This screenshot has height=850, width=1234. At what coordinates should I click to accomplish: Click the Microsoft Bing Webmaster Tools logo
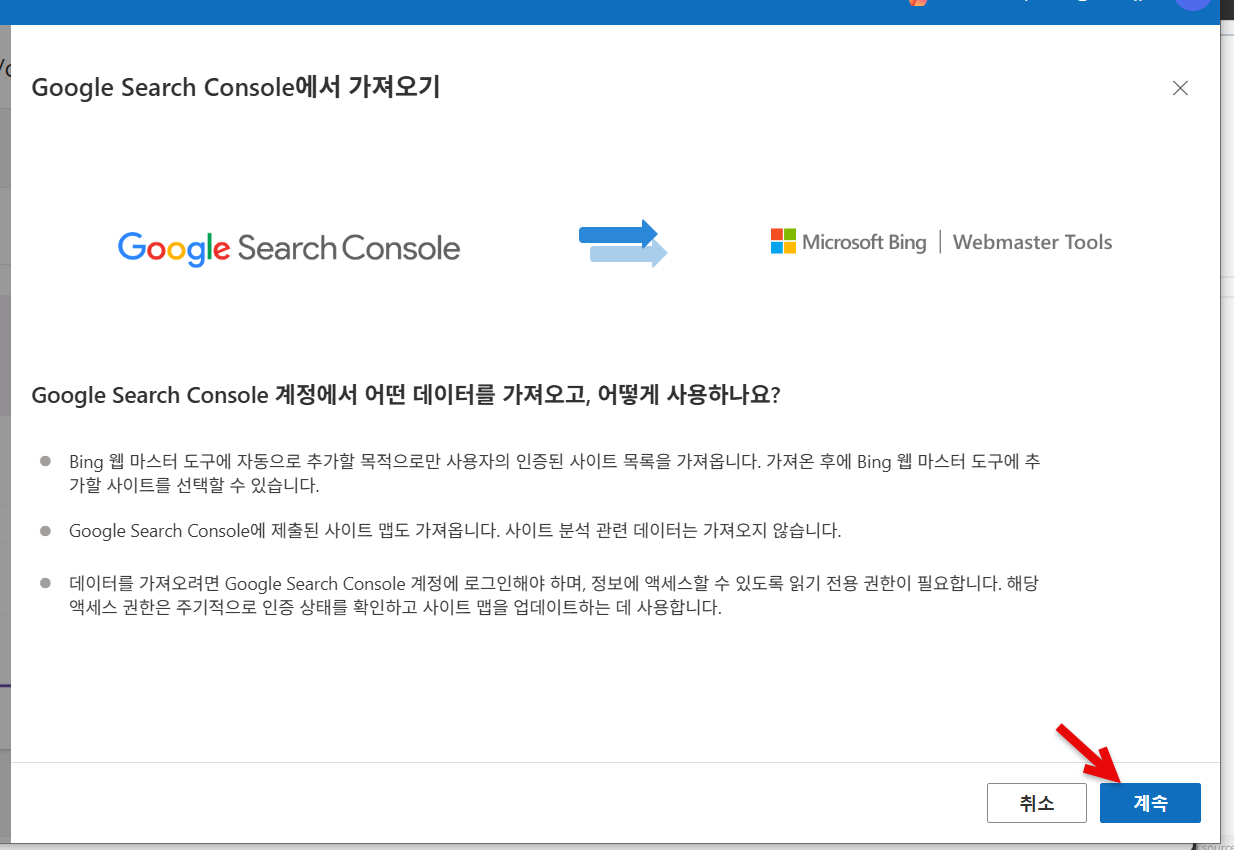point(941,242)
